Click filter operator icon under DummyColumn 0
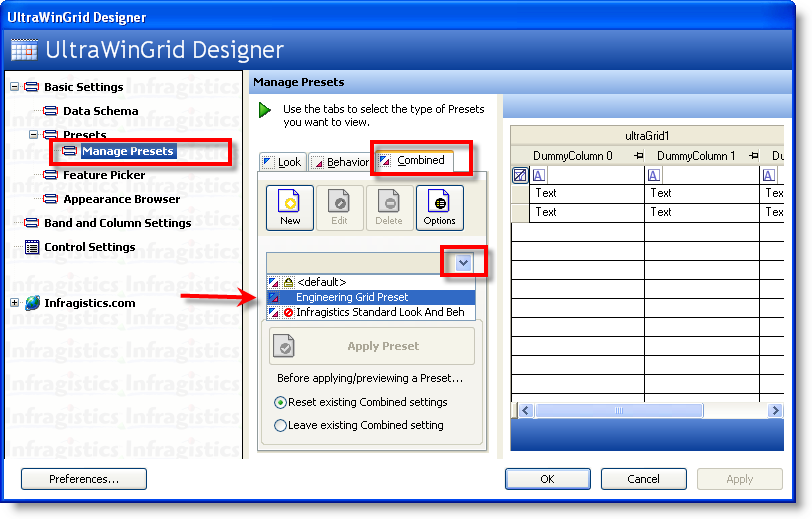Screen dimensions: 812x519 tap(539, 175)
